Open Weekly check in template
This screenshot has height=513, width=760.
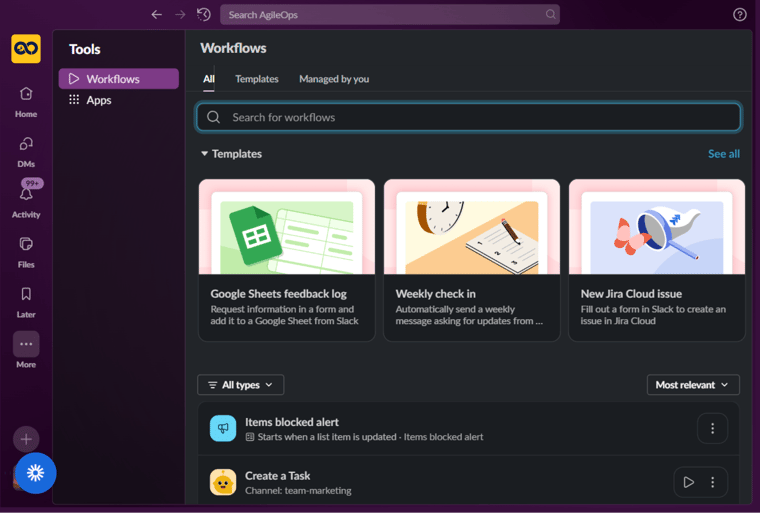tap(472, 260)
